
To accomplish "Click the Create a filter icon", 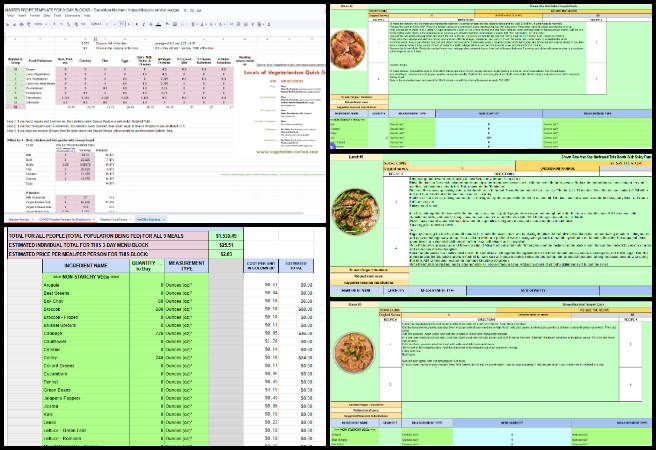I will 254,24.
